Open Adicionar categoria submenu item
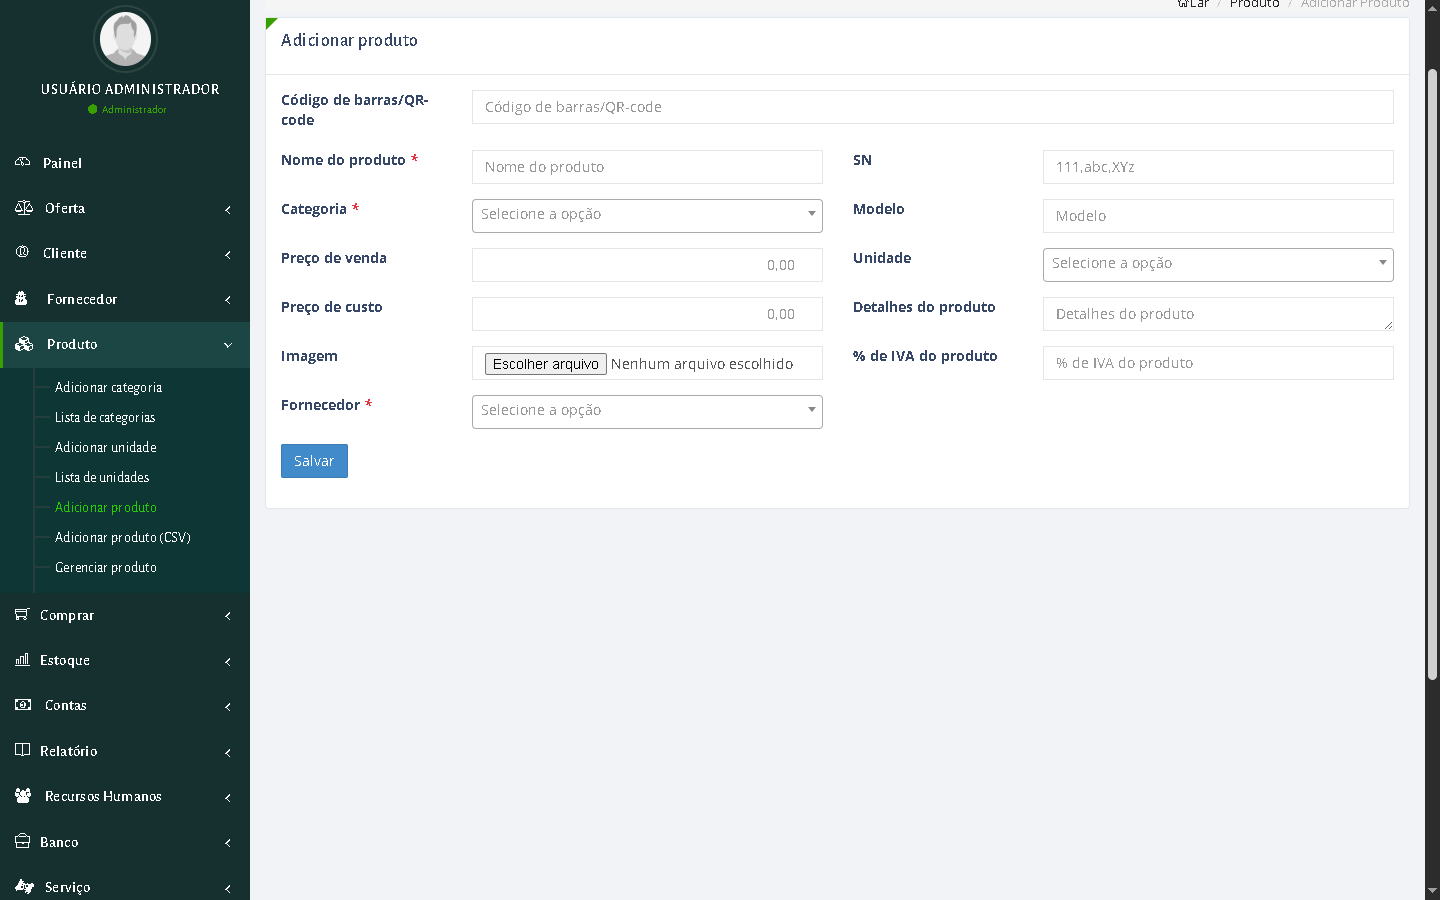Image resolution: width=1440 pixels, height=900 pixels. [108, 387]
